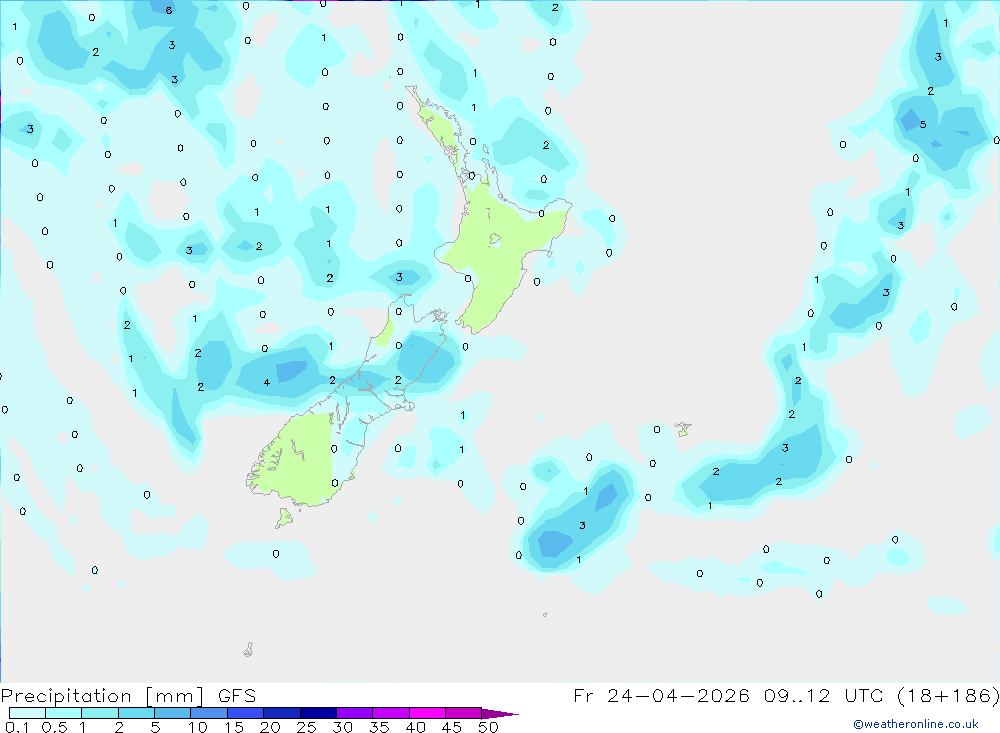Image resolution: width=1000 pixels, height=733 pixels.
Task: Click the legend label '40'
Action: [x=416, y=727]
